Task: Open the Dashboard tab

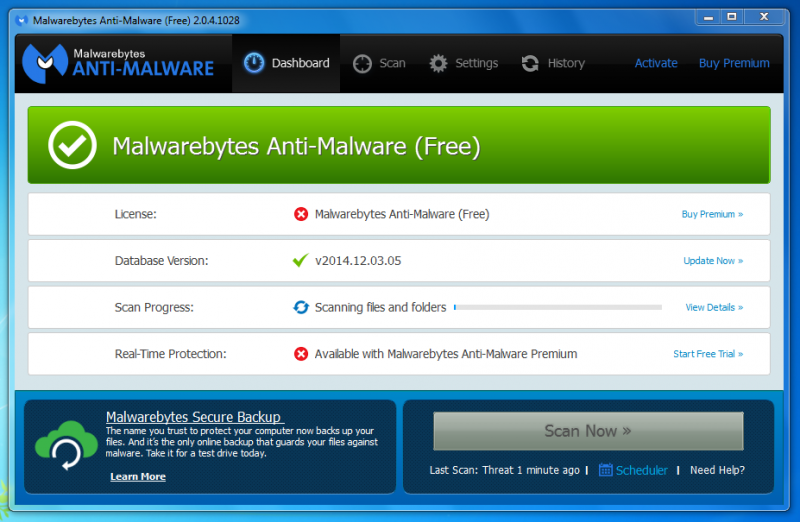Action: pos(286,63)
